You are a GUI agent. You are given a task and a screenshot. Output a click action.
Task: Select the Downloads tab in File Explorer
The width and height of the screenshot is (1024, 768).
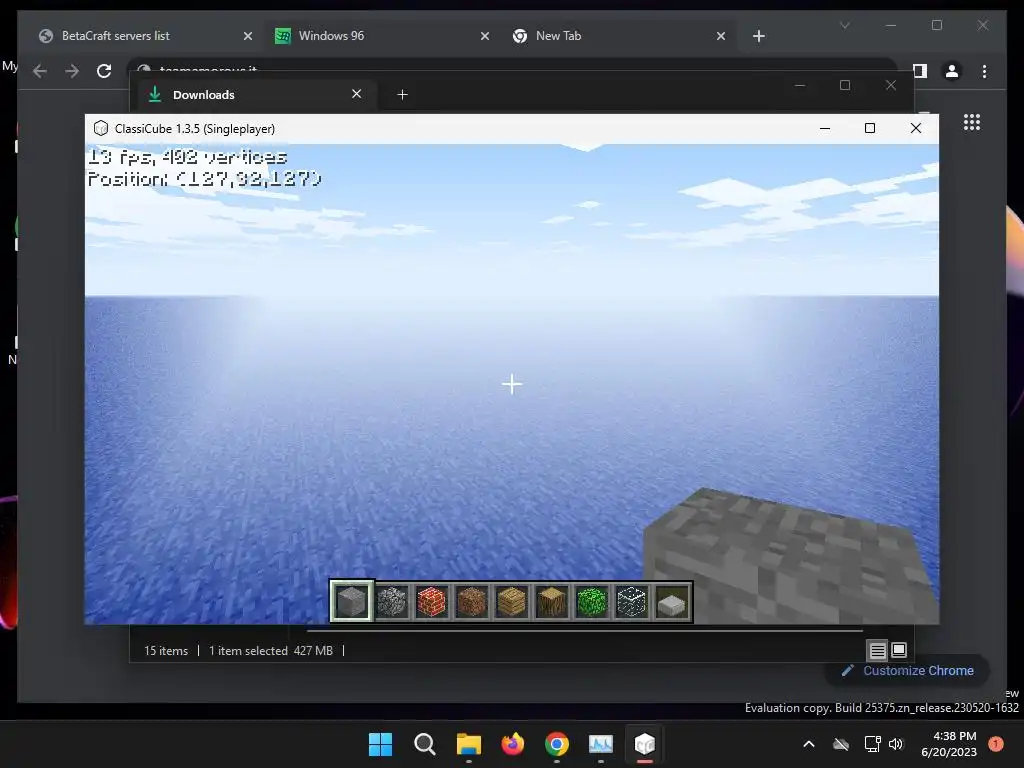point(257,95)
